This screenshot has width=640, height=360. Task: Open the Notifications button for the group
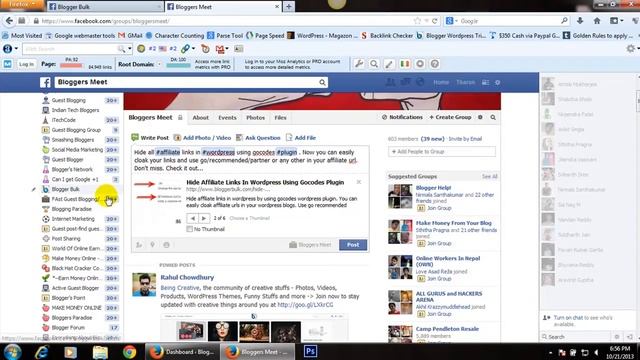click(402, 117)
